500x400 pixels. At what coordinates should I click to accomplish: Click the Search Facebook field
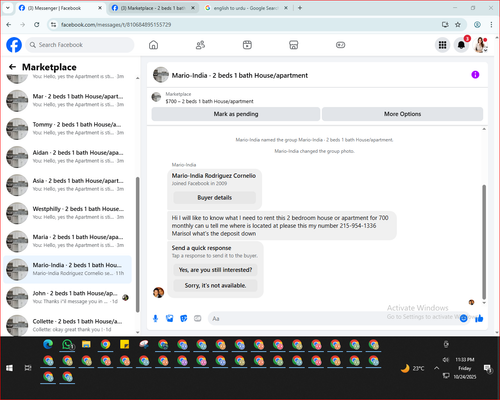80,45
